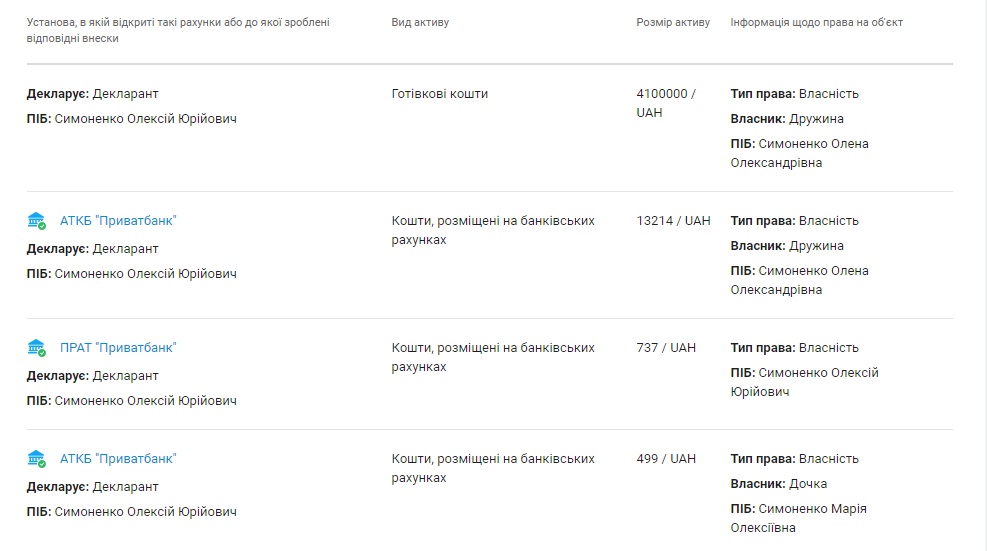Click "Власник: Дружина" in the Готівкові кошти row
The width and height of the screenshot is (987, 551).
click(787, 119)
